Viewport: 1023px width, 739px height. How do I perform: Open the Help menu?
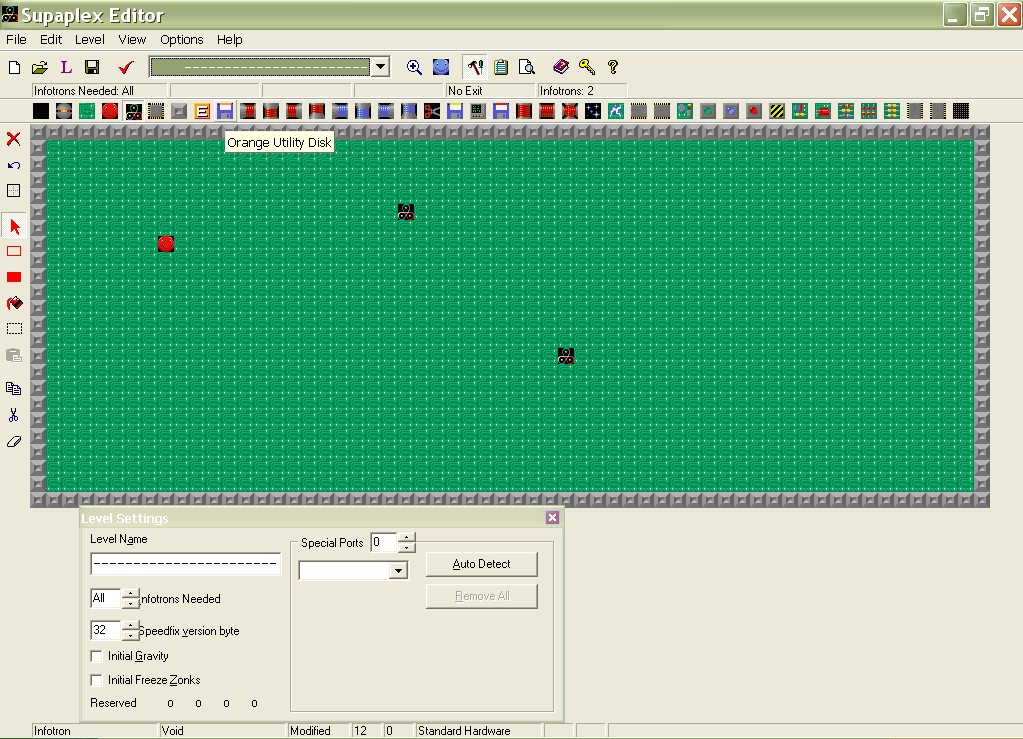[230, 40]
